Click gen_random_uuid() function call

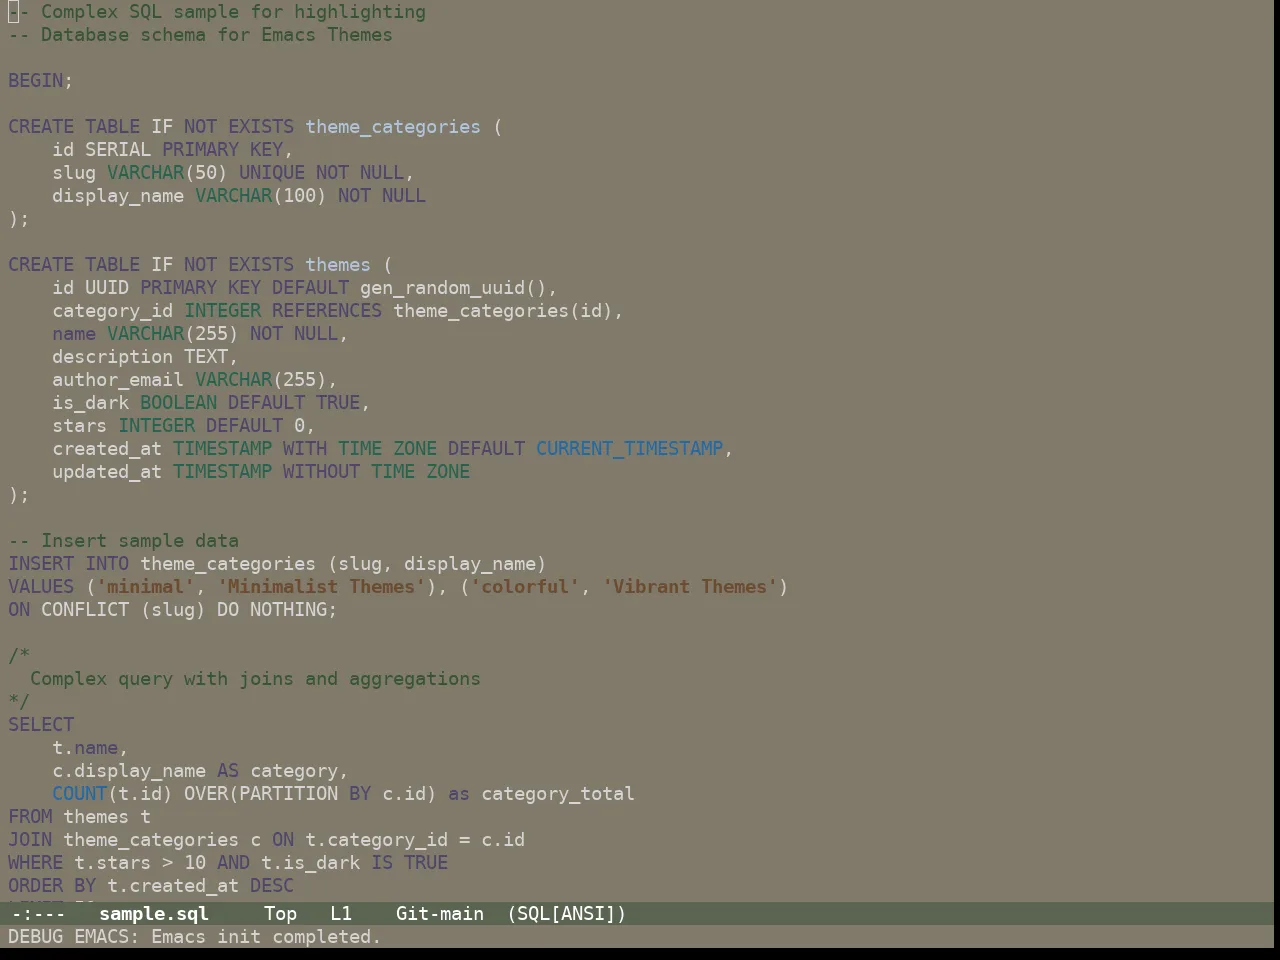(x=453, y=288)
